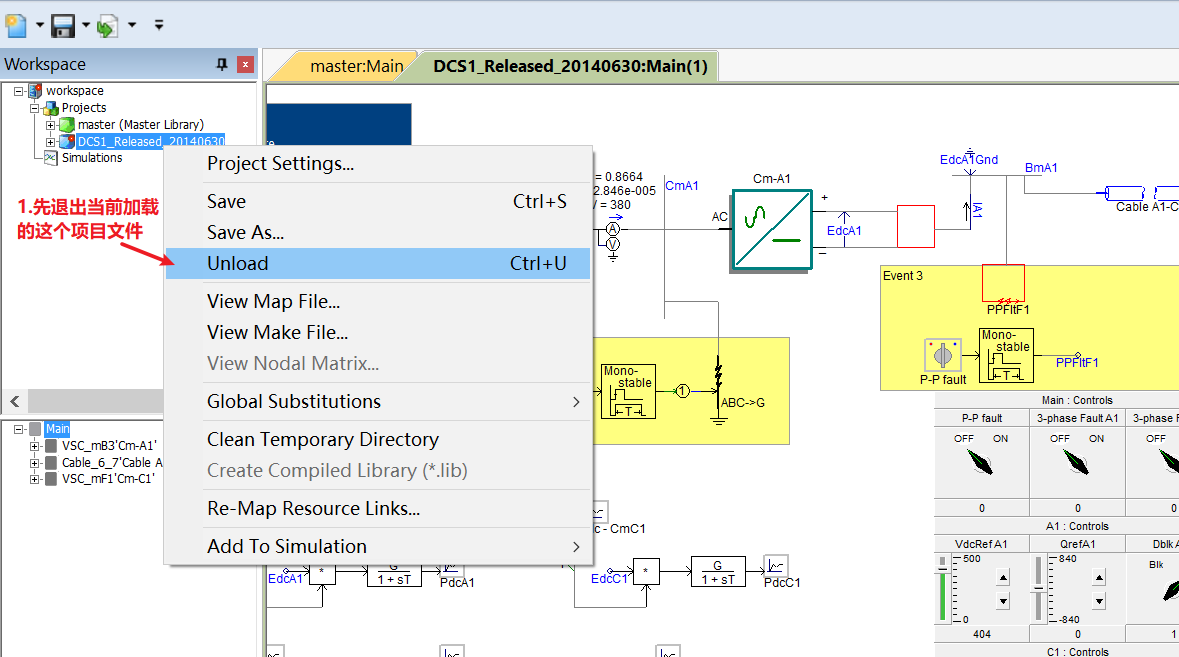Collapse the Main tree node
1179x657 pixels.
pos(19,429)
